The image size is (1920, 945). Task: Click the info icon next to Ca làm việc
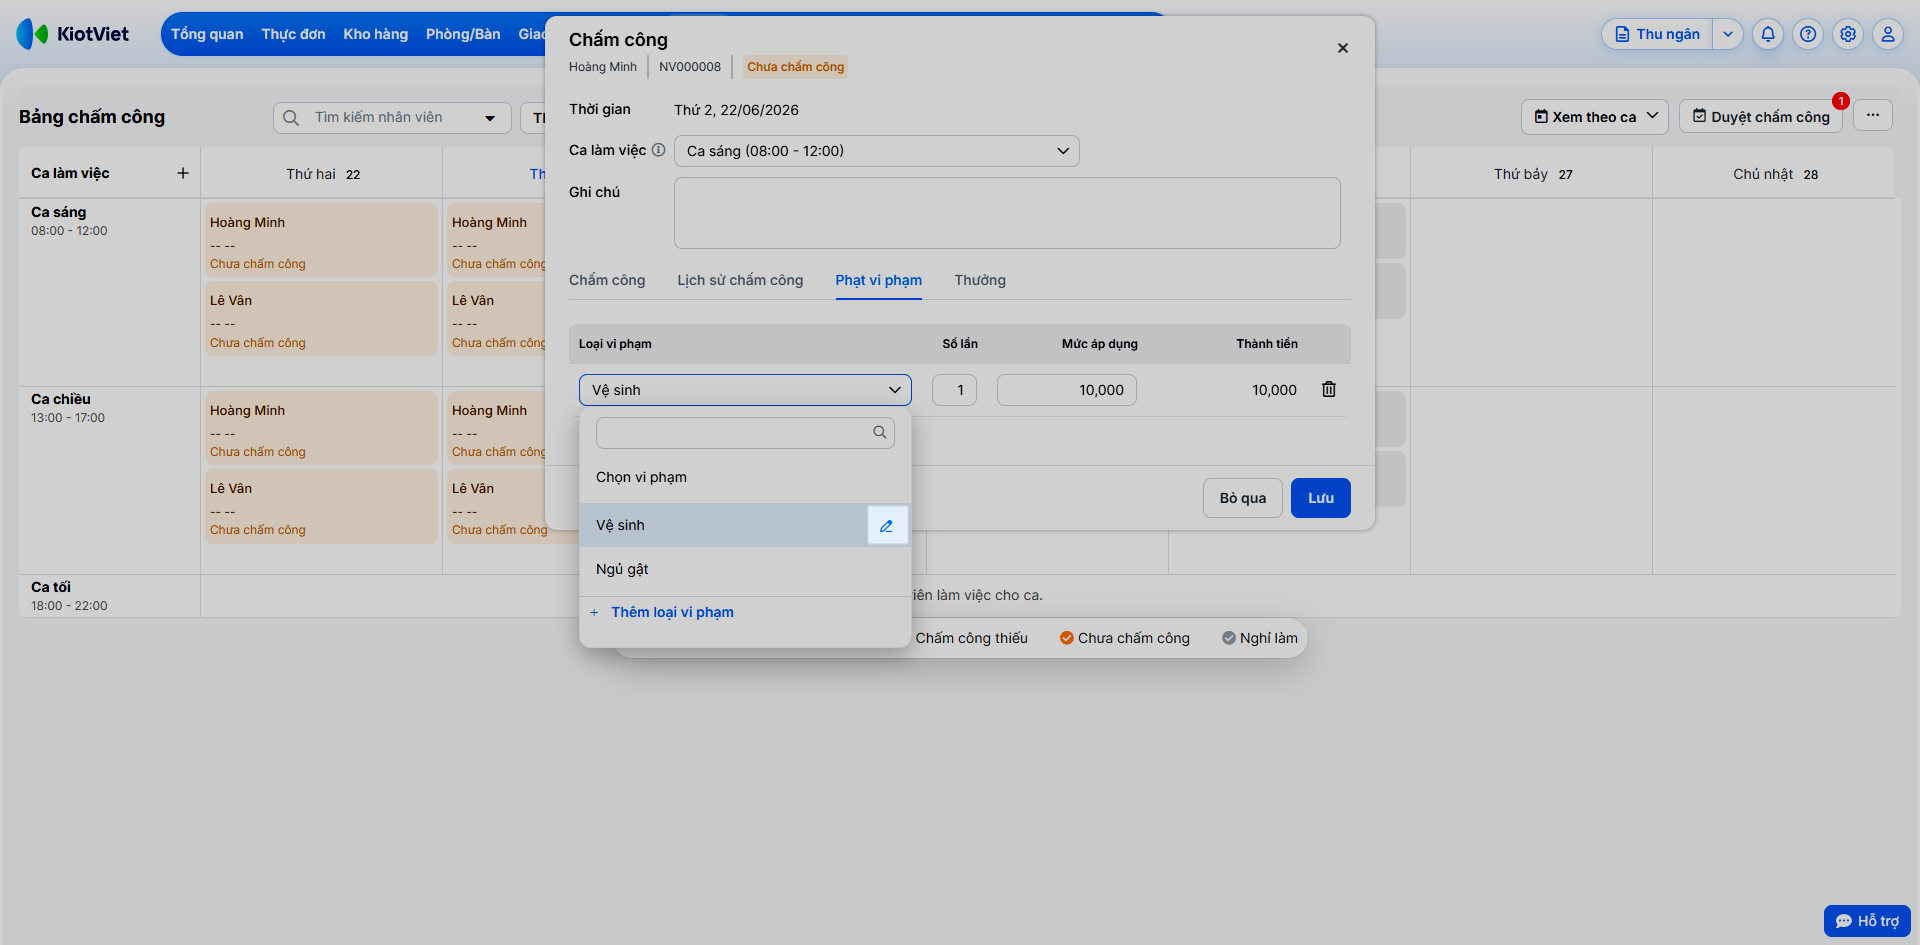coord(658,150)
